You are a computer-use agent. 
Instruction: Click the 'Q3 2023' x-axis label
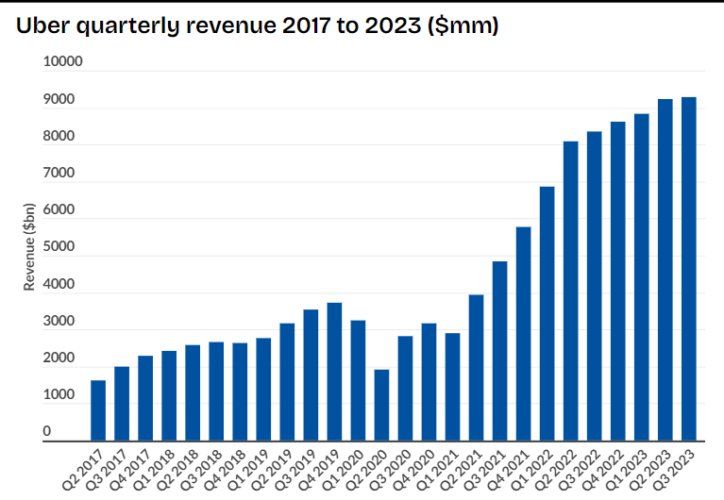tap(674, 469)
